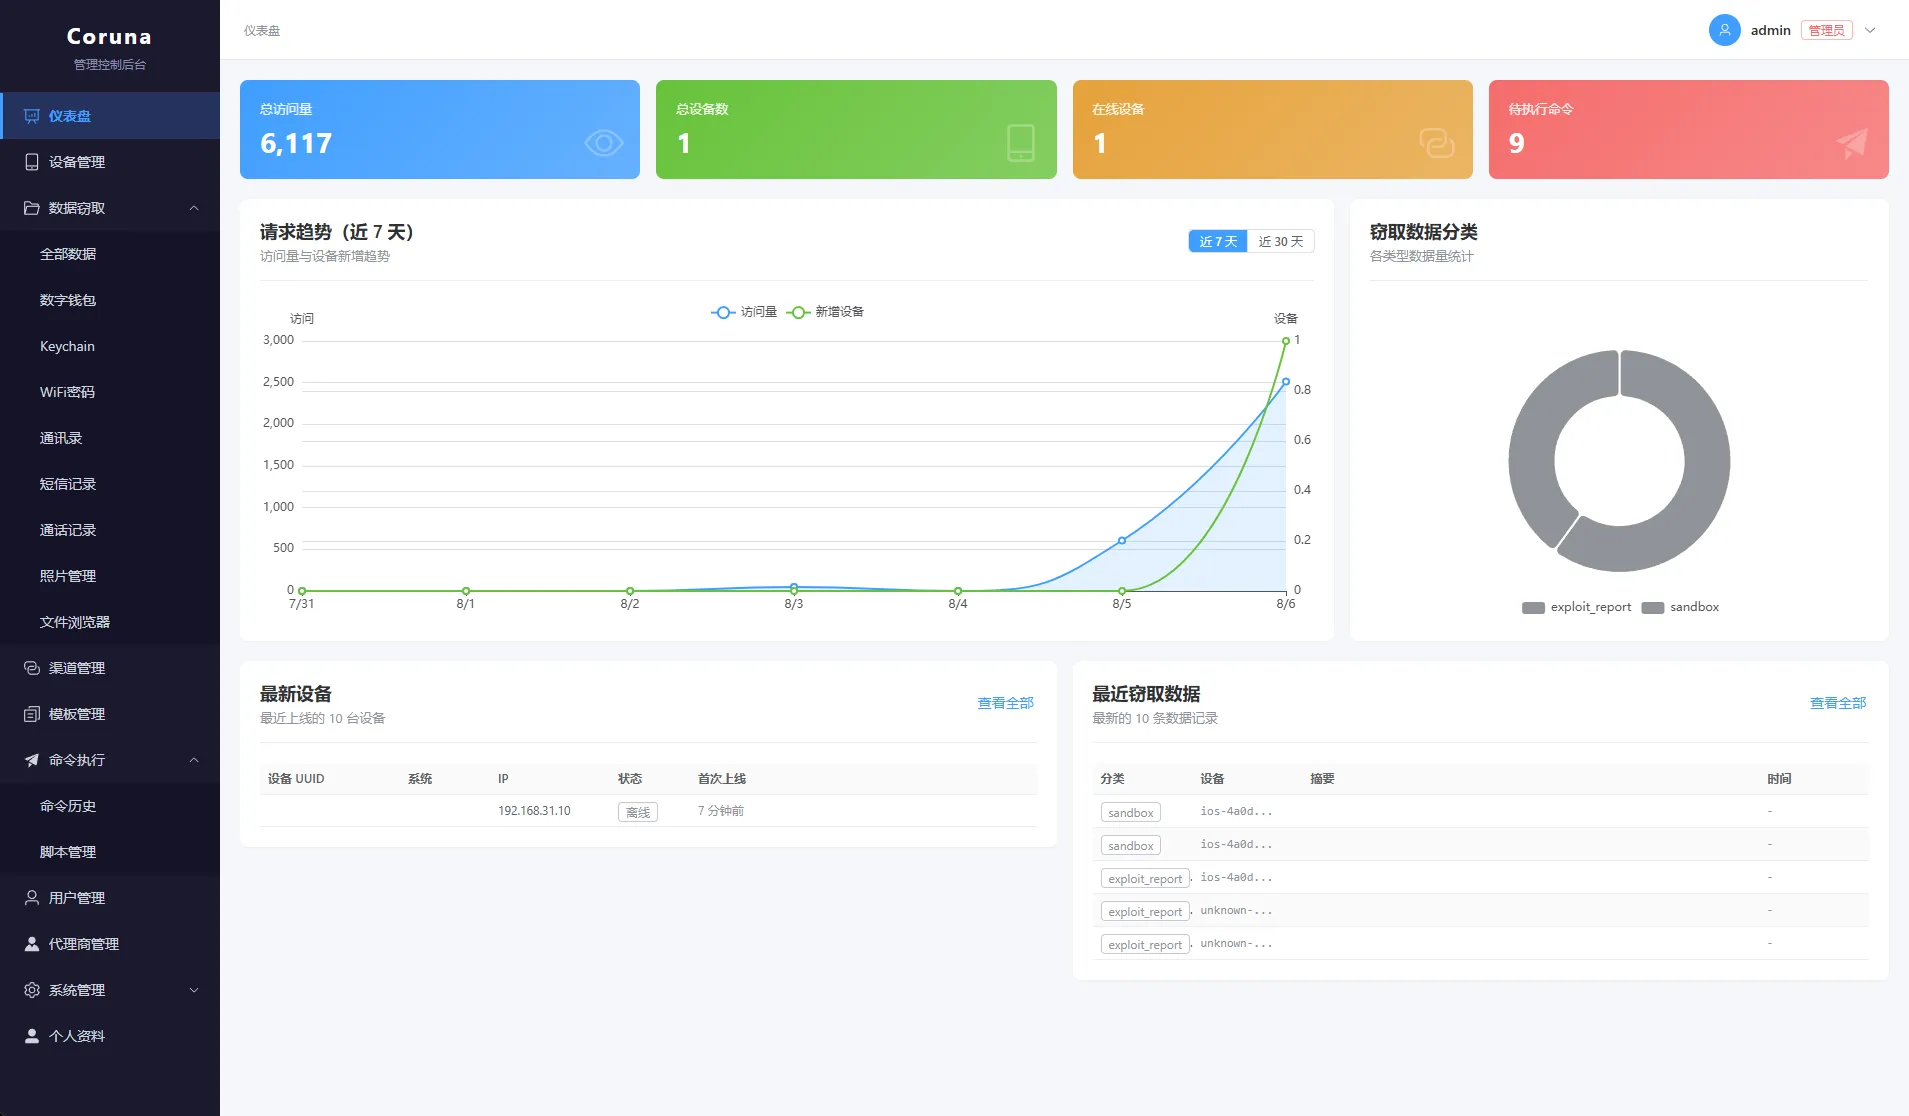Toggle exploit_report in donut chart legend
Image resolution: width=1909 pixels, height=1116 pixels.
[1576, 607]
